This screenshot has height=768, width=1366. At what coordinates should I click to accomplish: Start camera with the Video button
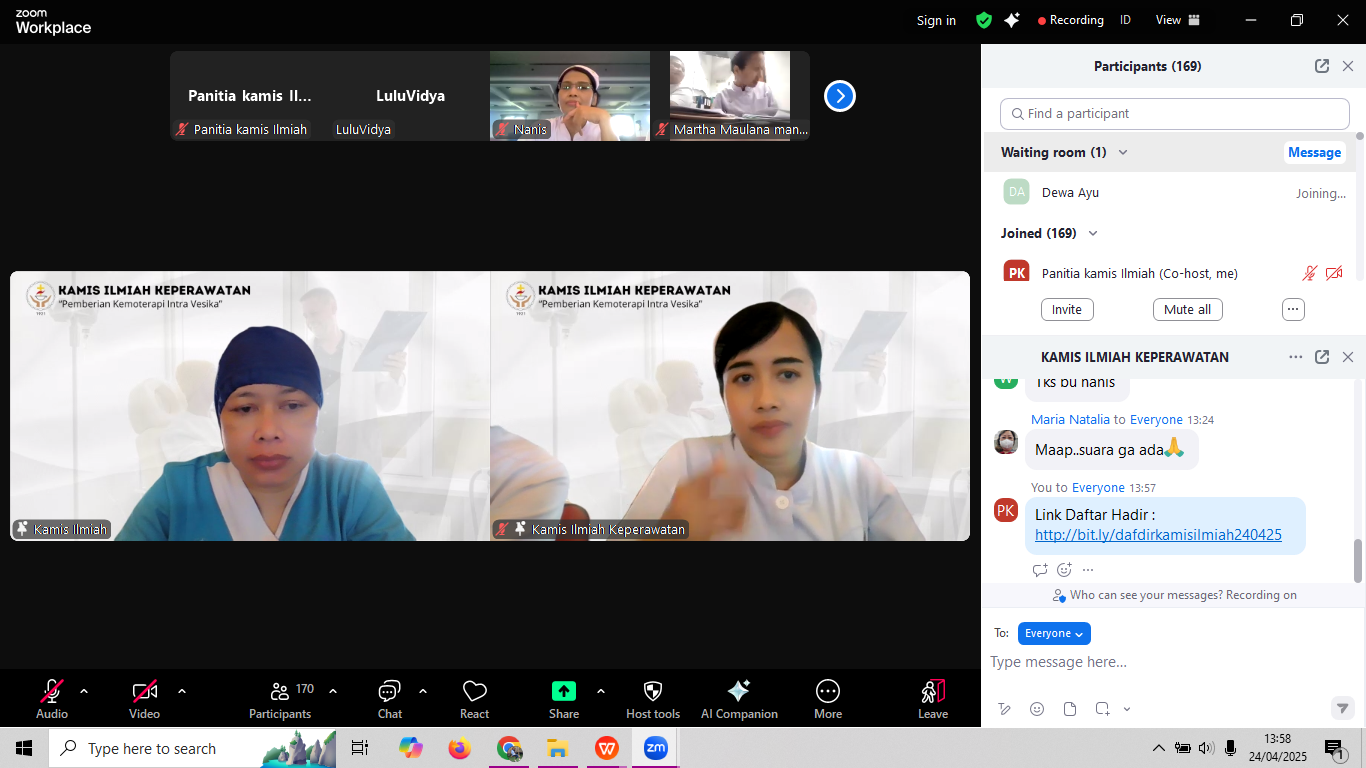tap(144, 691)
